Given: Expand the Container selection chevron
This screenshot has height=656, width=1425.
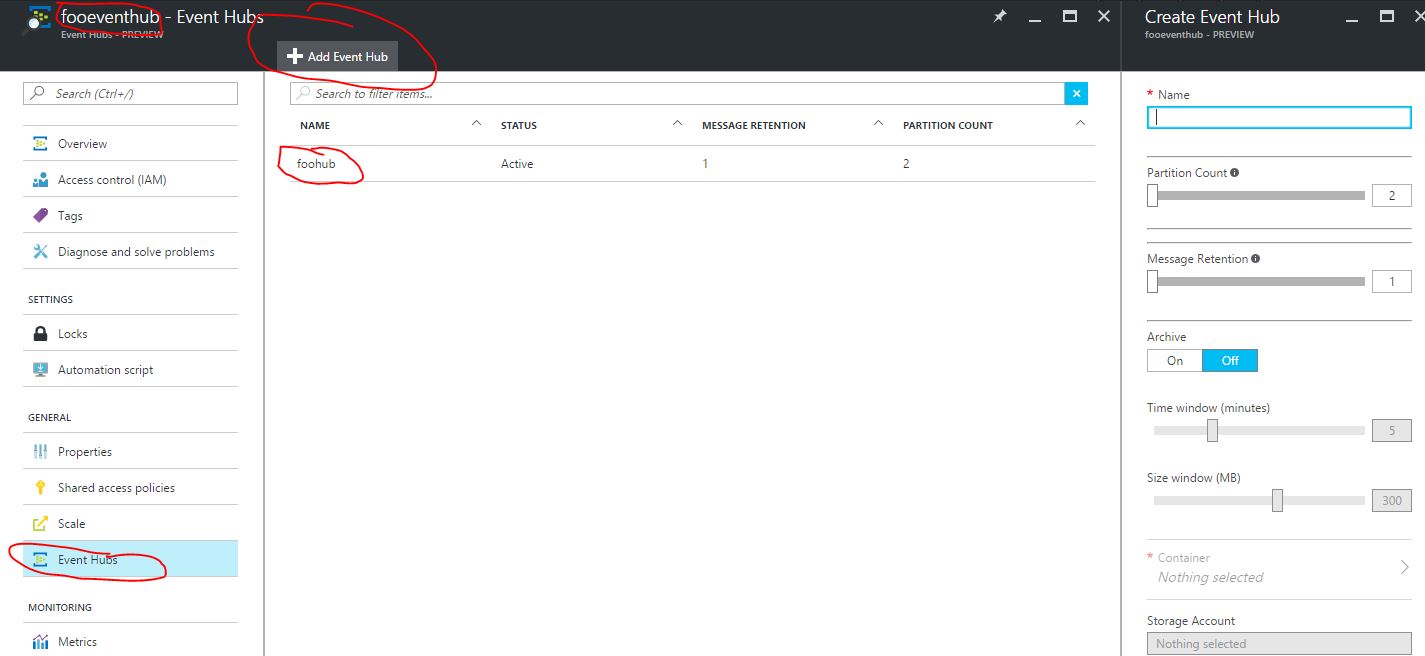Looking at the screenshot, I should pyautogui.click(x=1404, y=567).
